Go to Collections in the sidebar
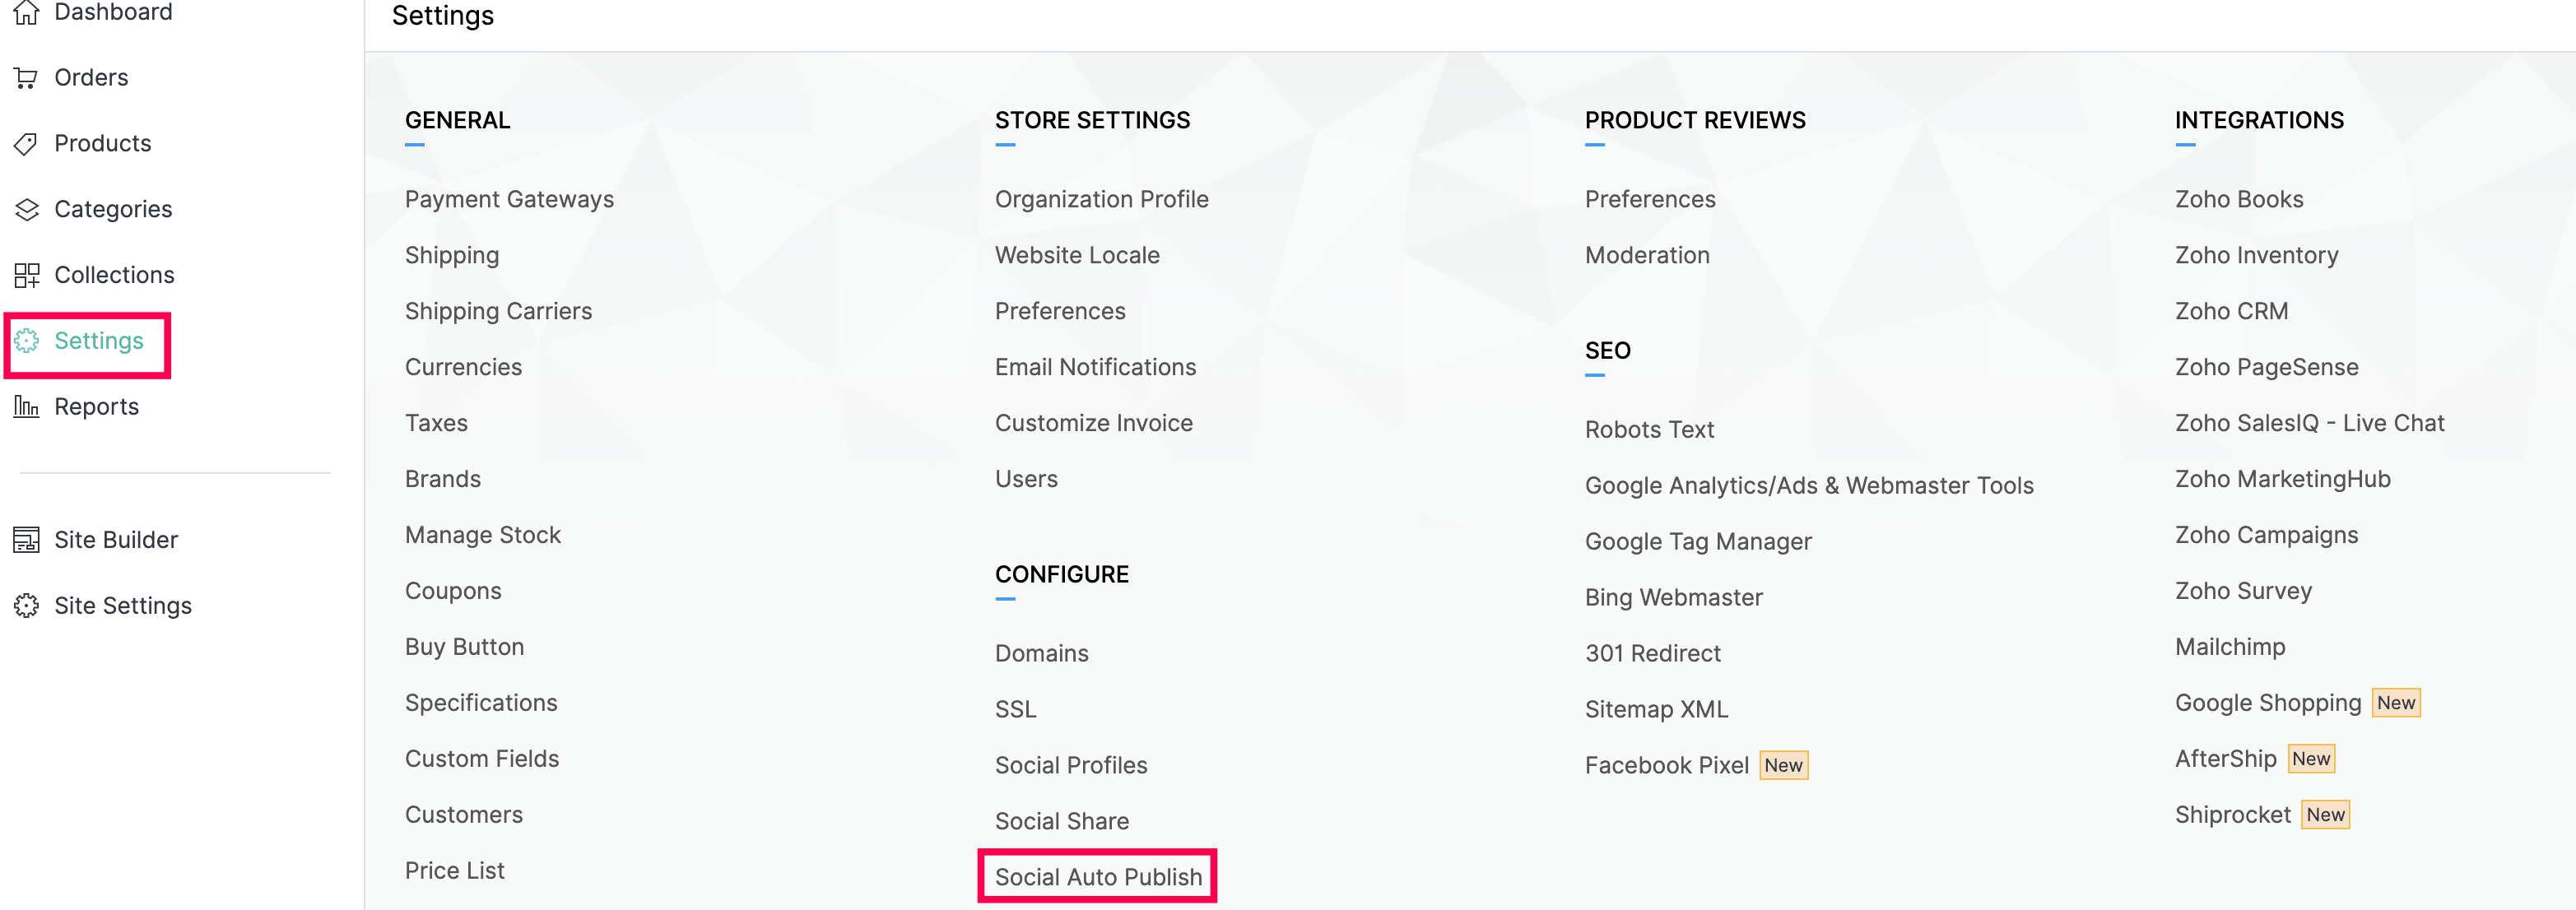 click(x=114, y=275)
